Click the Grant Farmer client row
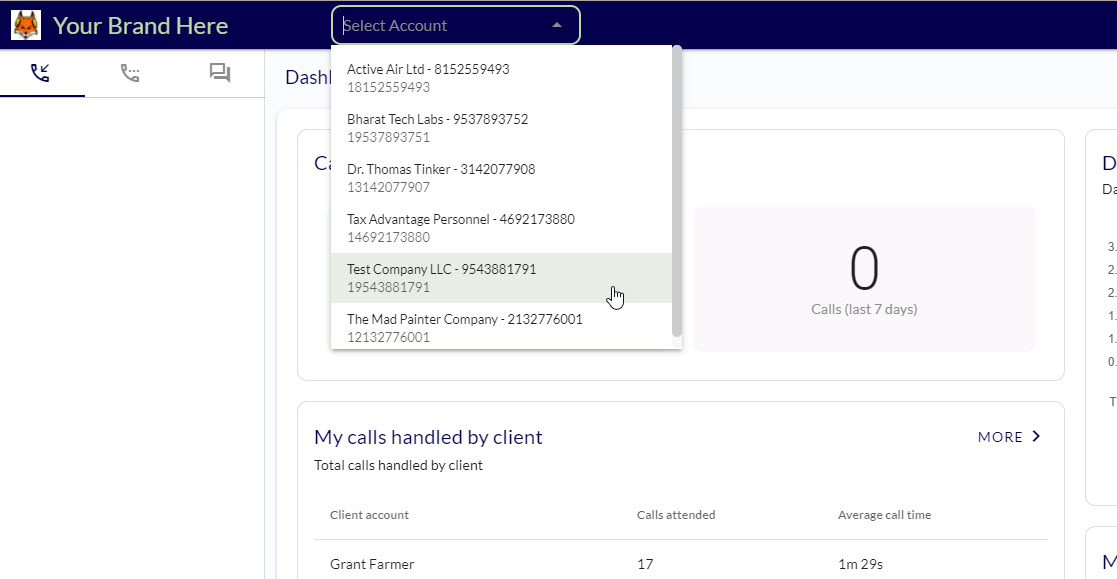This screenshot has height=579, width=1117. (680, 563)
